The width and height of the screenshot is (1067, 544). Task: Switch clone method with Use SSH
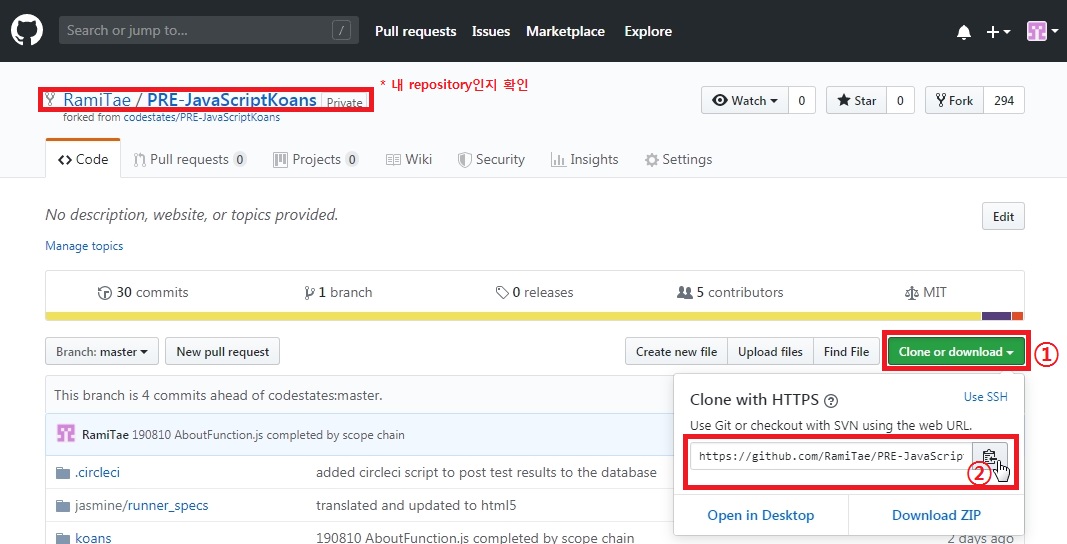tap(985, 397)
